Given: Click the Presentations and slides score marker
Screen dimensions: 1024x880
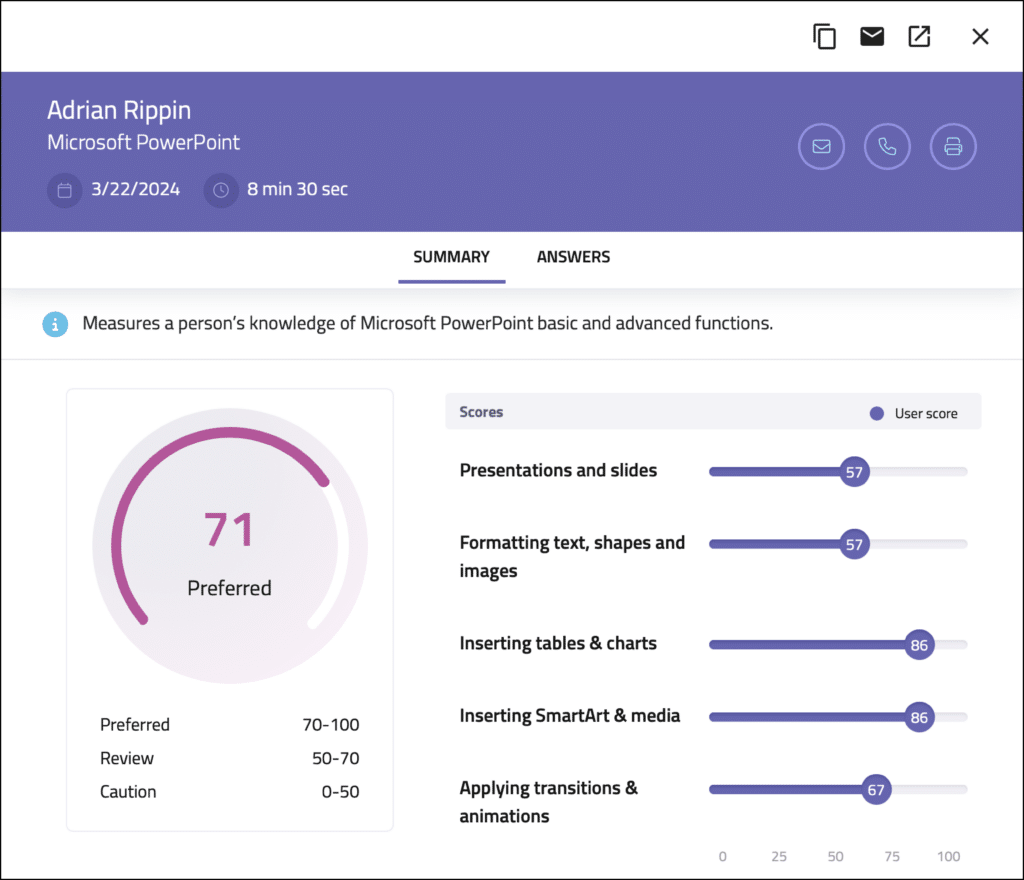Looking at the screenshot, I should 855,471.
